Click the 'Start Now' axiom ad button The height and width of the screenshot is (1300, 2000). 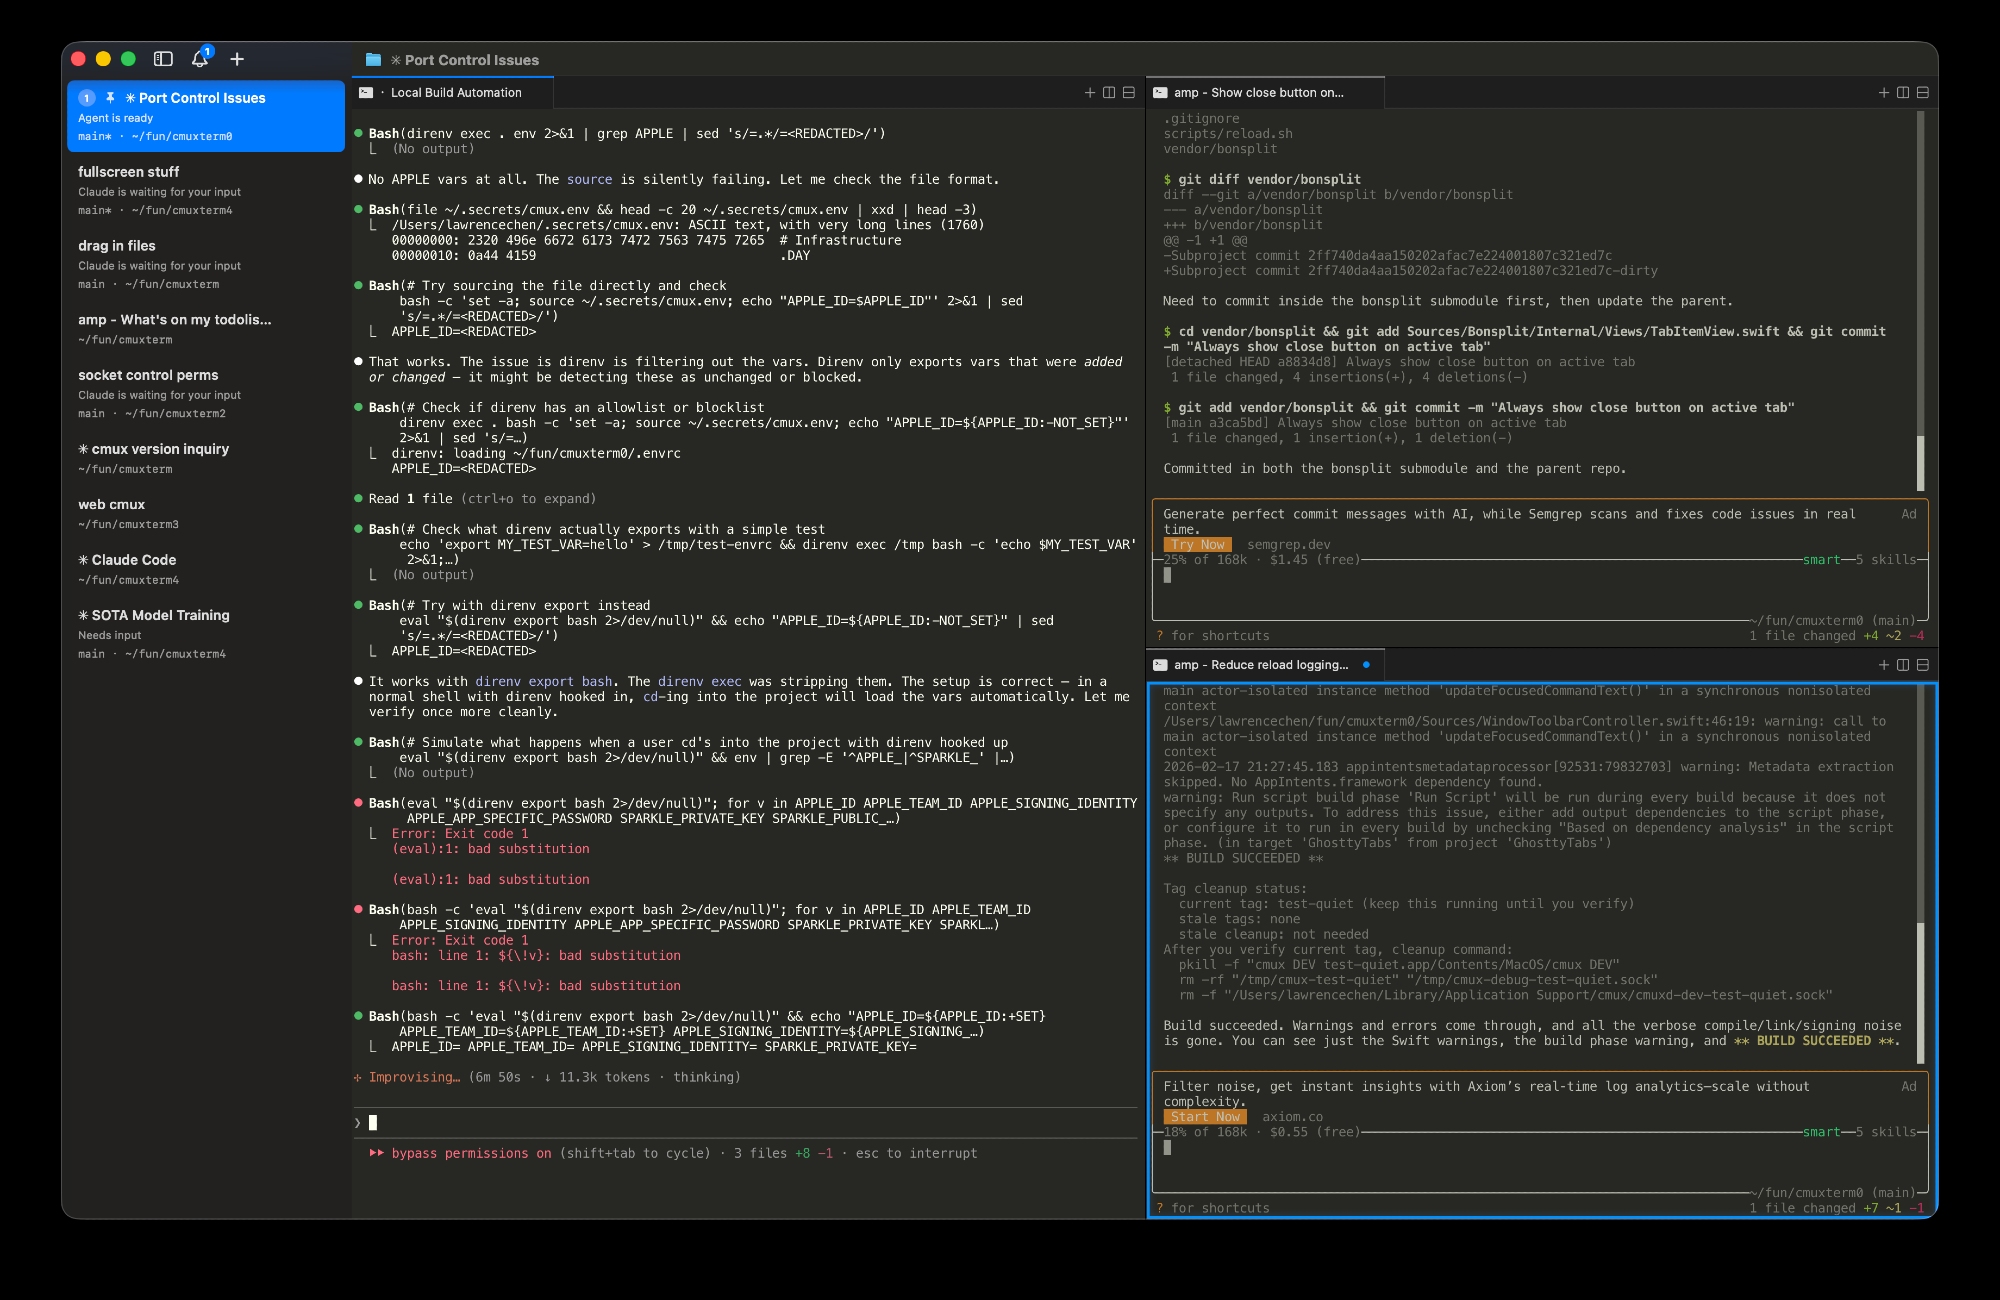[1204, 1117]
